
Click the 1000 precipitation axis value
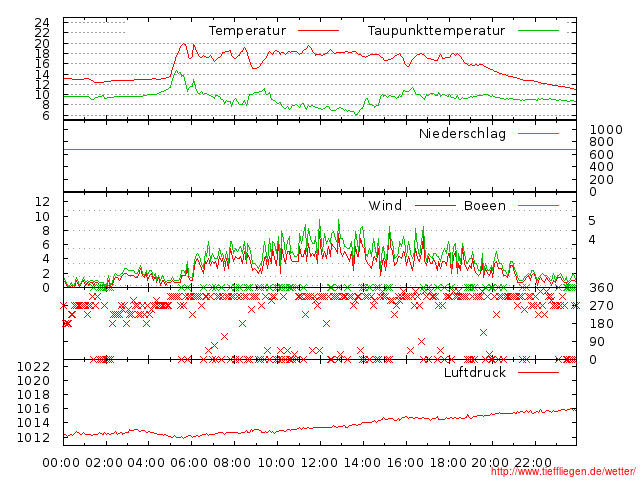click(x=606, y=130)
